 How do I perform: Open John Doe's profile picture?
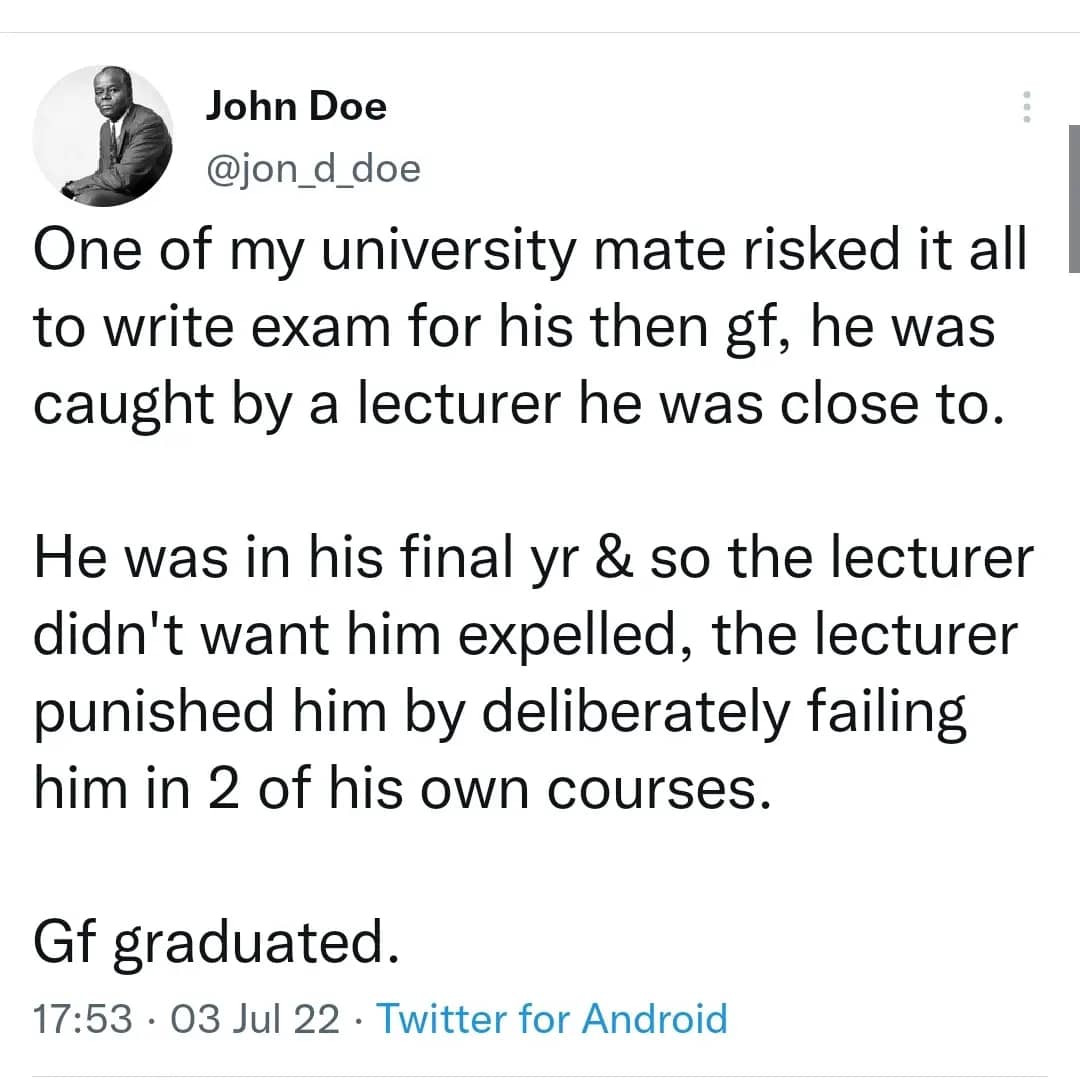click(x=103, y=136)
